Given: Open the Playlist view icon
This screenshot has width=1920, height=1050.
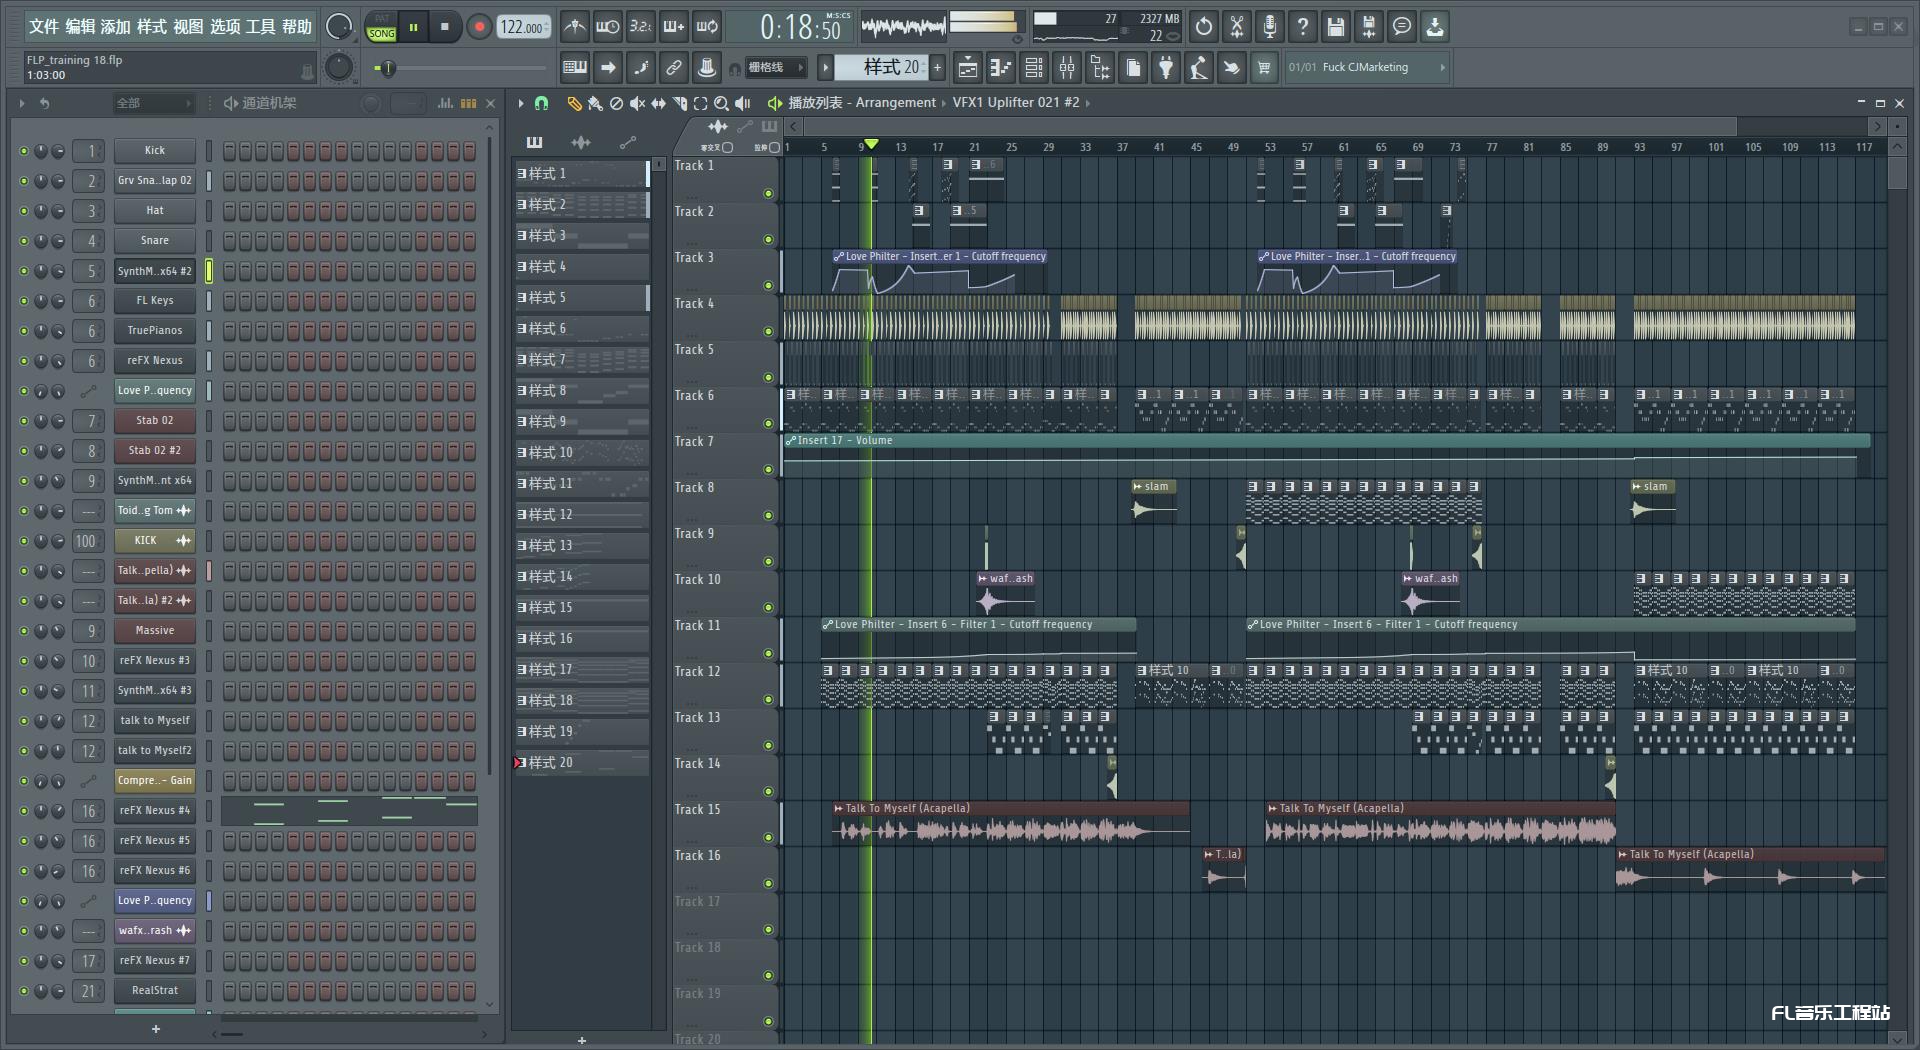Looking at the screenshot, I should pyautogui.click(x=968, y=68).
